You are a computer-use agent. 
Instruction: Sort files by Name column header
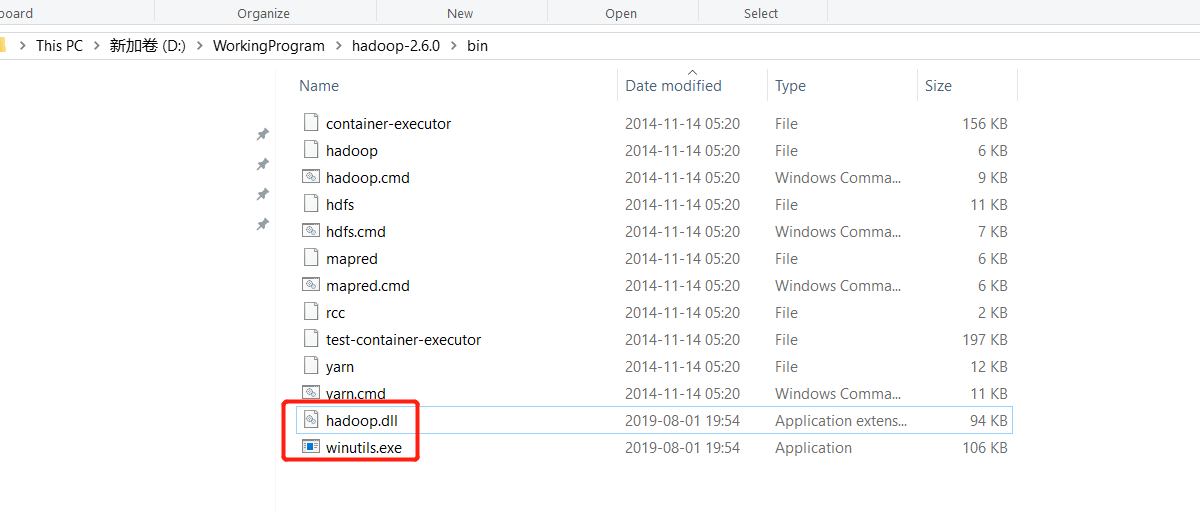pyautogui.click(x=319, y=86)
